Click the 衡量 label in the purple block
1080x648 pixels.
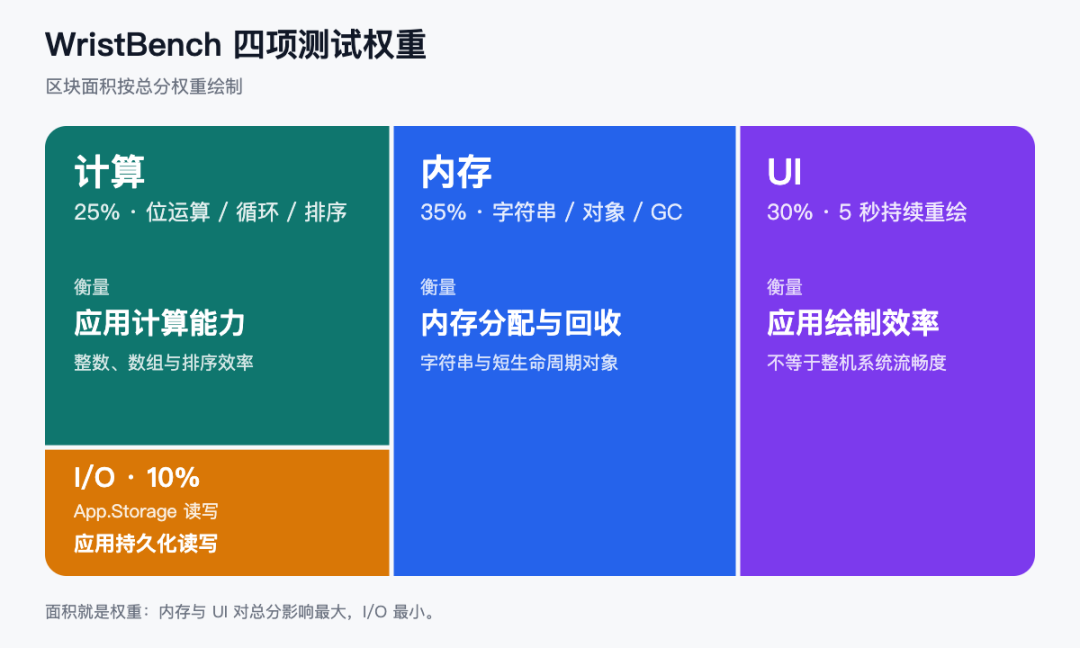point(785,286)
